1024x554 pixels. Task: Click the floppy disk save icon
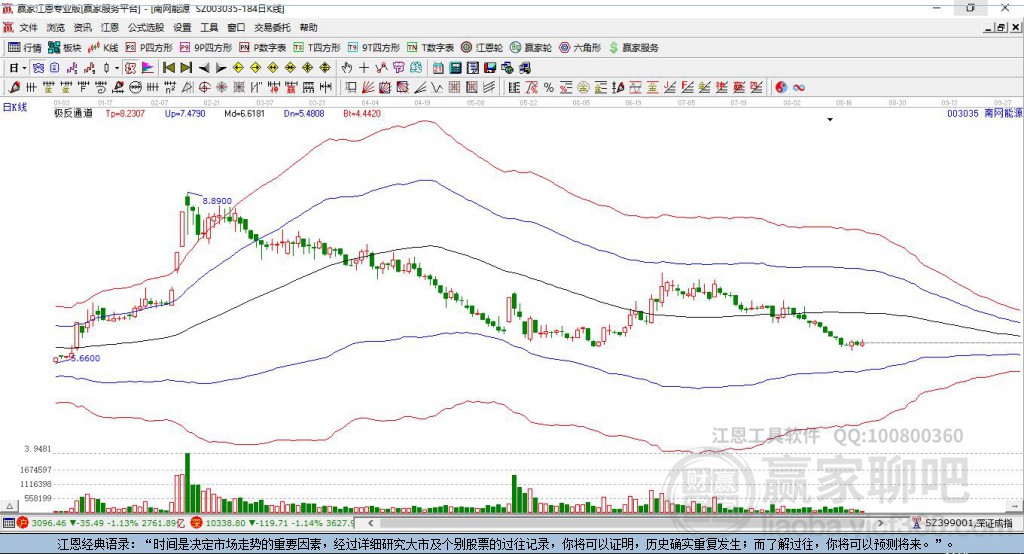tap(490, 68)
